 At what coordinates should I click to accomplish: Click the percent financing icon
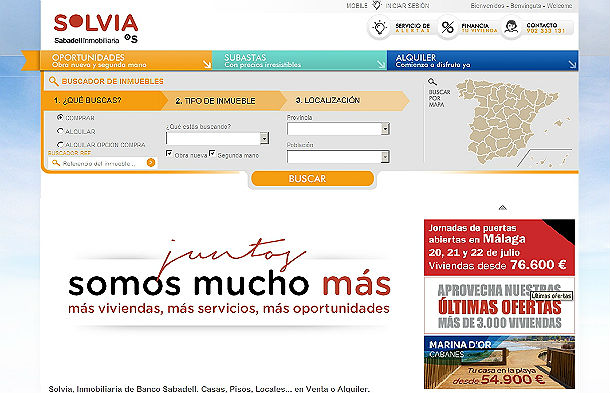(447, 27)
